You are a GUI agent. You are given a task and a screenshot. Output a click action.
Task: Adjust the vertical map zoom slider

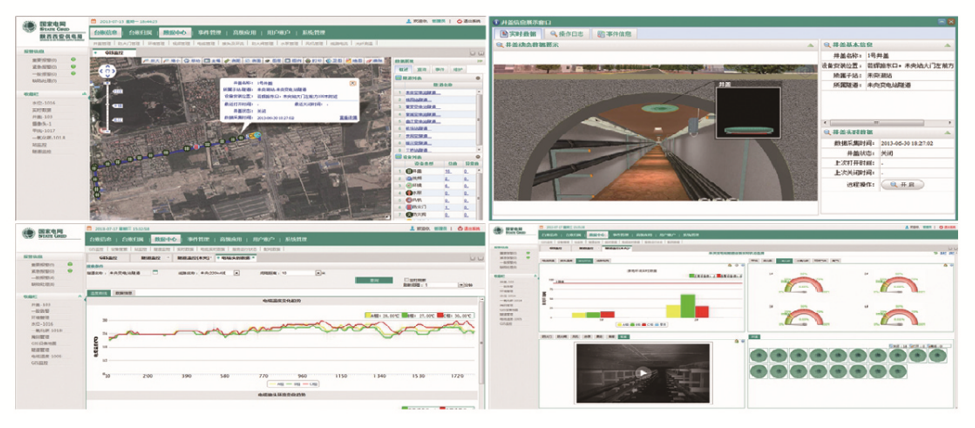107,106
